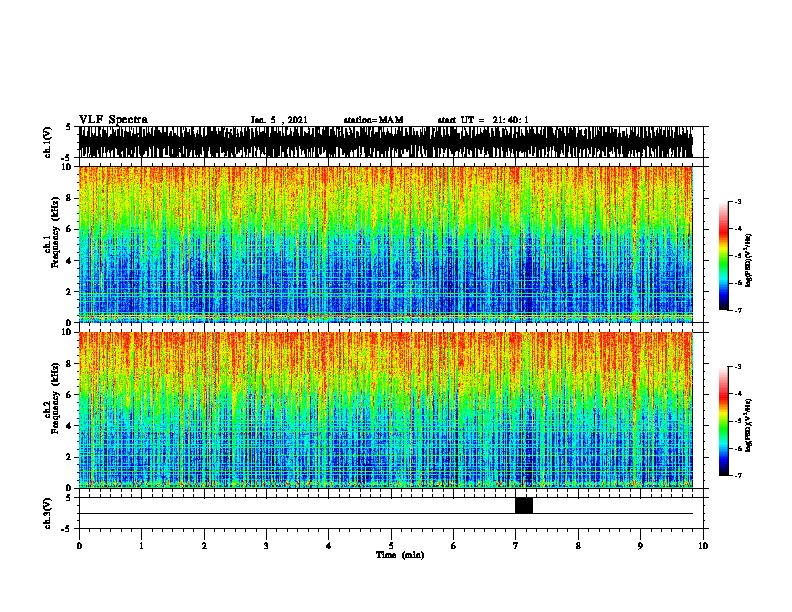Viewport: 792px width, 612px height.
Task: Click the ch.2 "Frequency (kHz)" axis label
Action: coord(55,398)
